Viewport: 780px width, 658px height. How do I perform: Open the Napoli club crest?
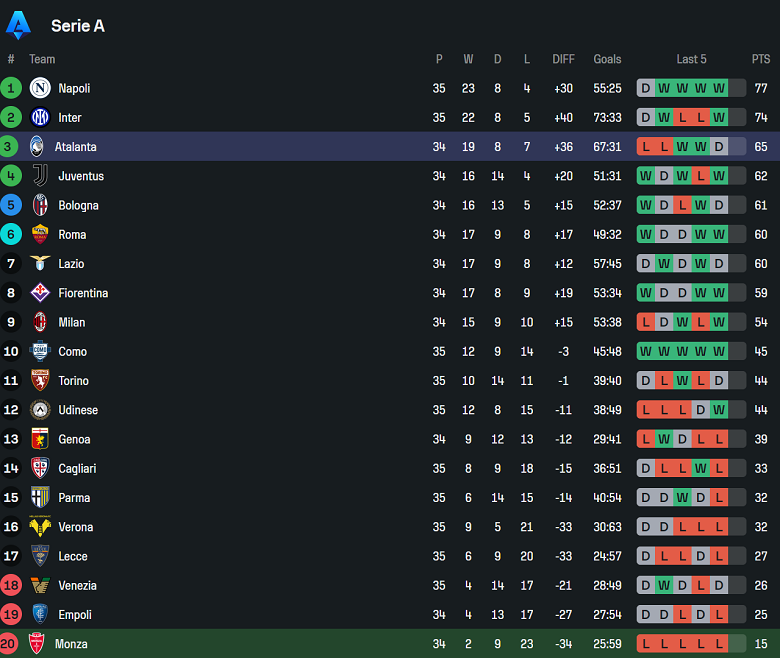(x=40, y=88)
